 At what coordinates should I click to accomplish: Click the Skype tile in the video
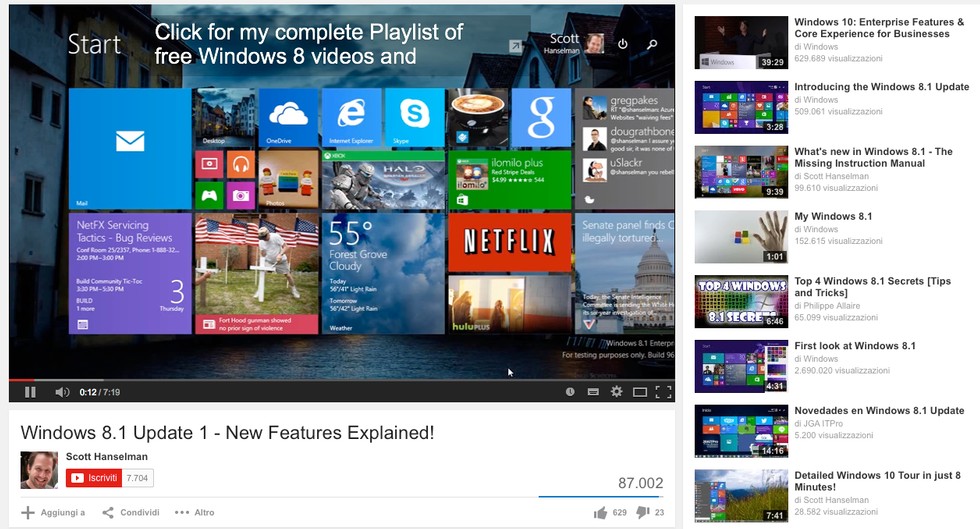414,118
